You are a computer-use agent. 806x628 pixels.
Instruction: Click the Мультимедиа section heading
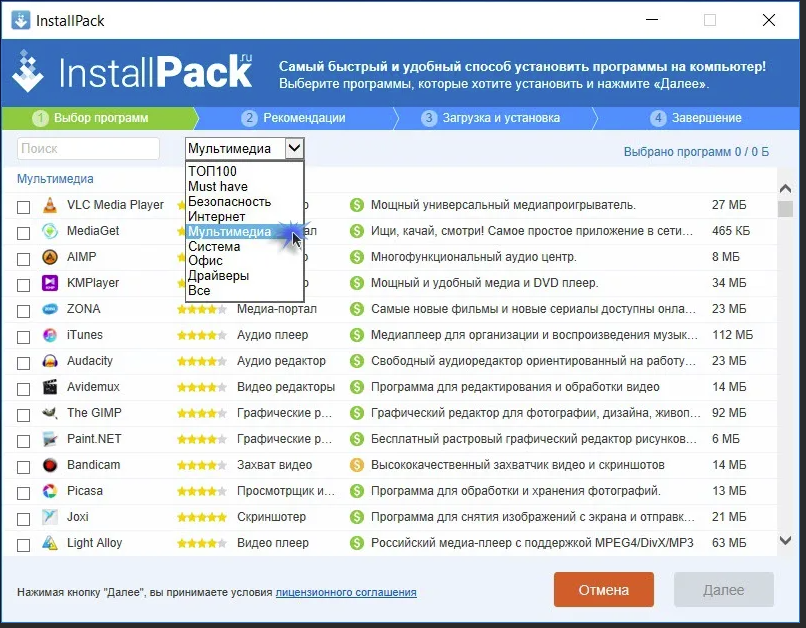[55, 179]
